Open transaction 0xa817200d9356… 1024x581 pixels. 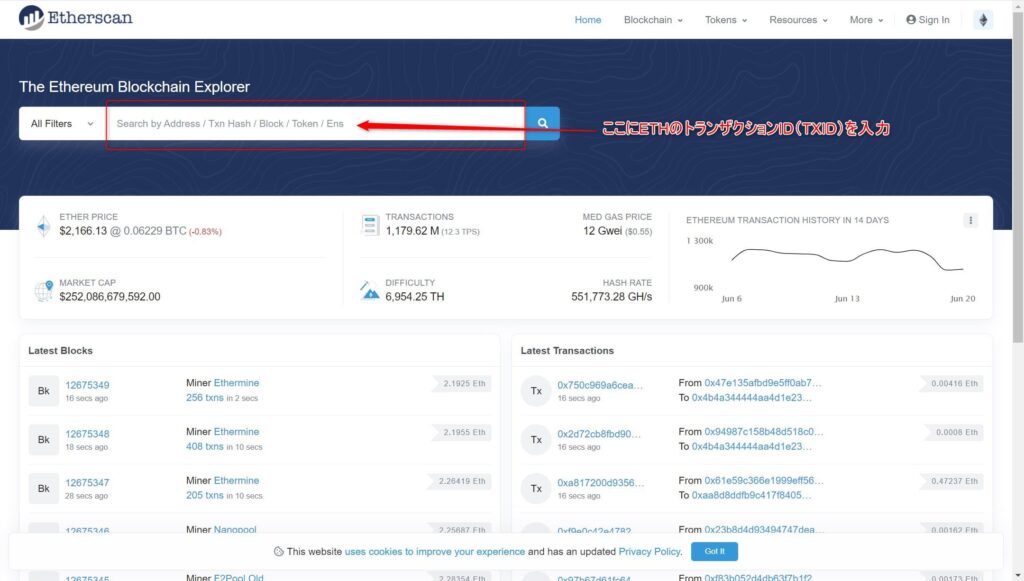coord(601,483)
